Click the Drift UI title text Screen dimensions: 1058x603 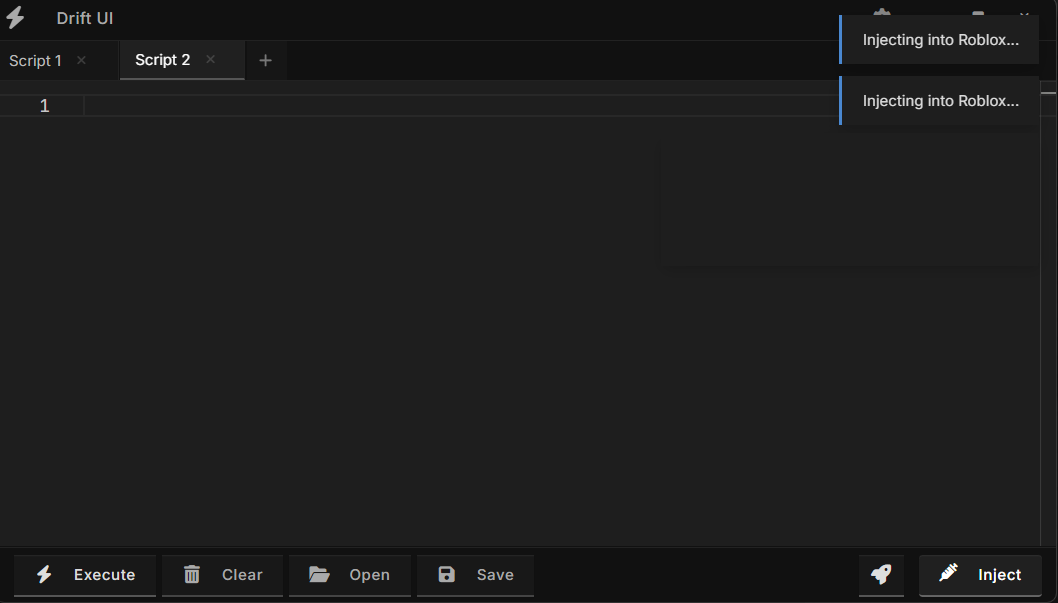click(85, 18)
